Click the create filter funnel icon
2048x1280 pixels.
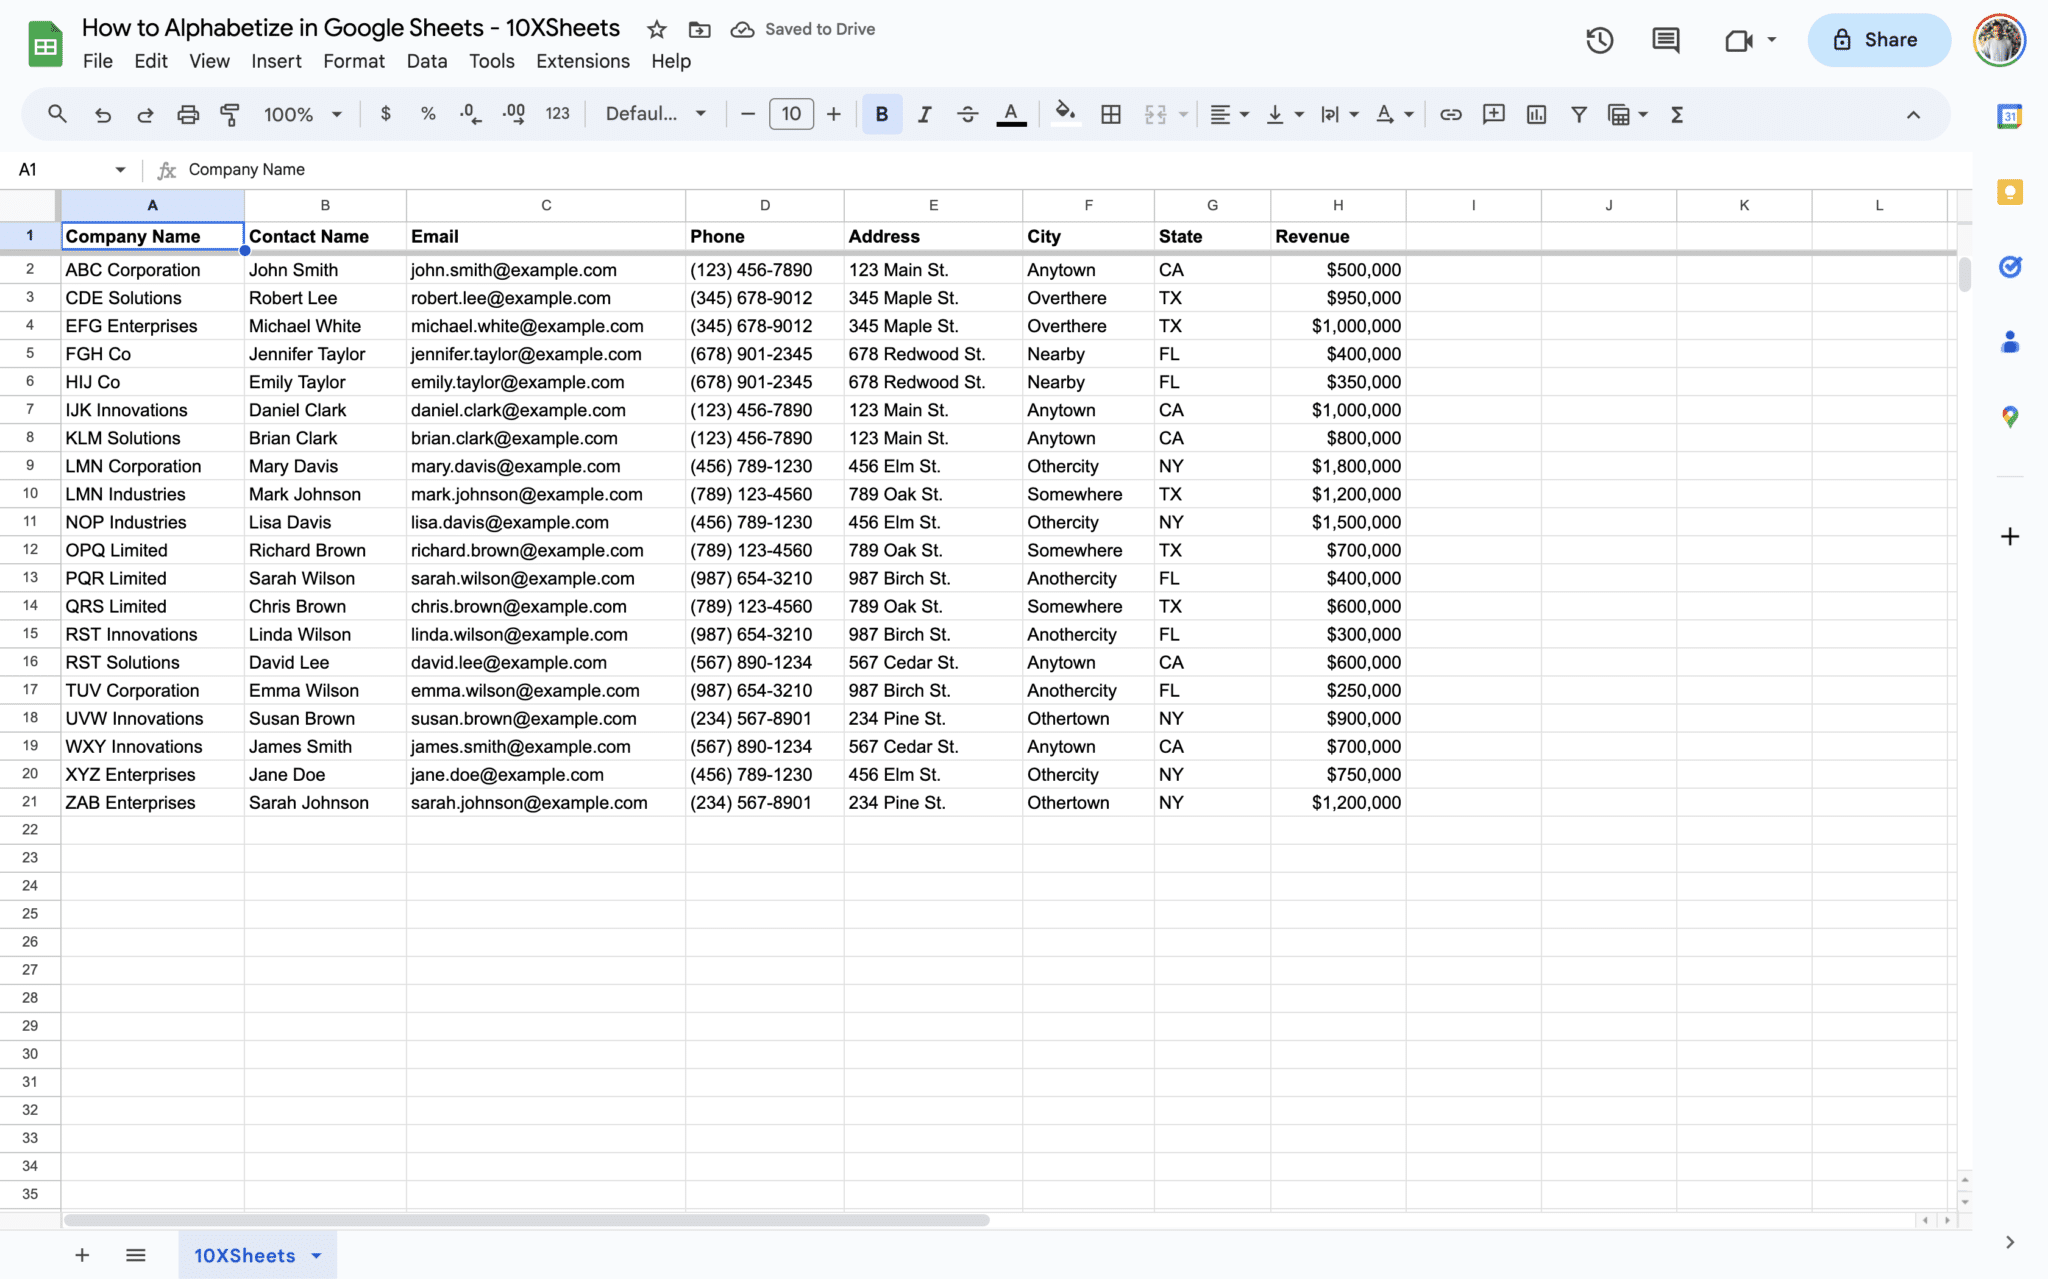(x=1578, y=115)
